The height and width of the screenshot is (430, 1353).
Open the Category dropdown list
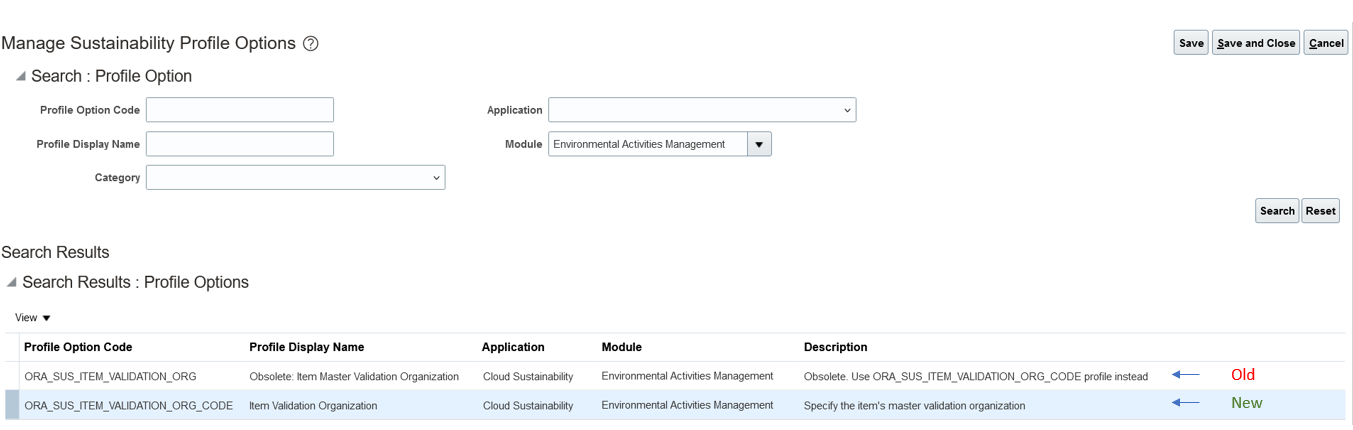296,178
